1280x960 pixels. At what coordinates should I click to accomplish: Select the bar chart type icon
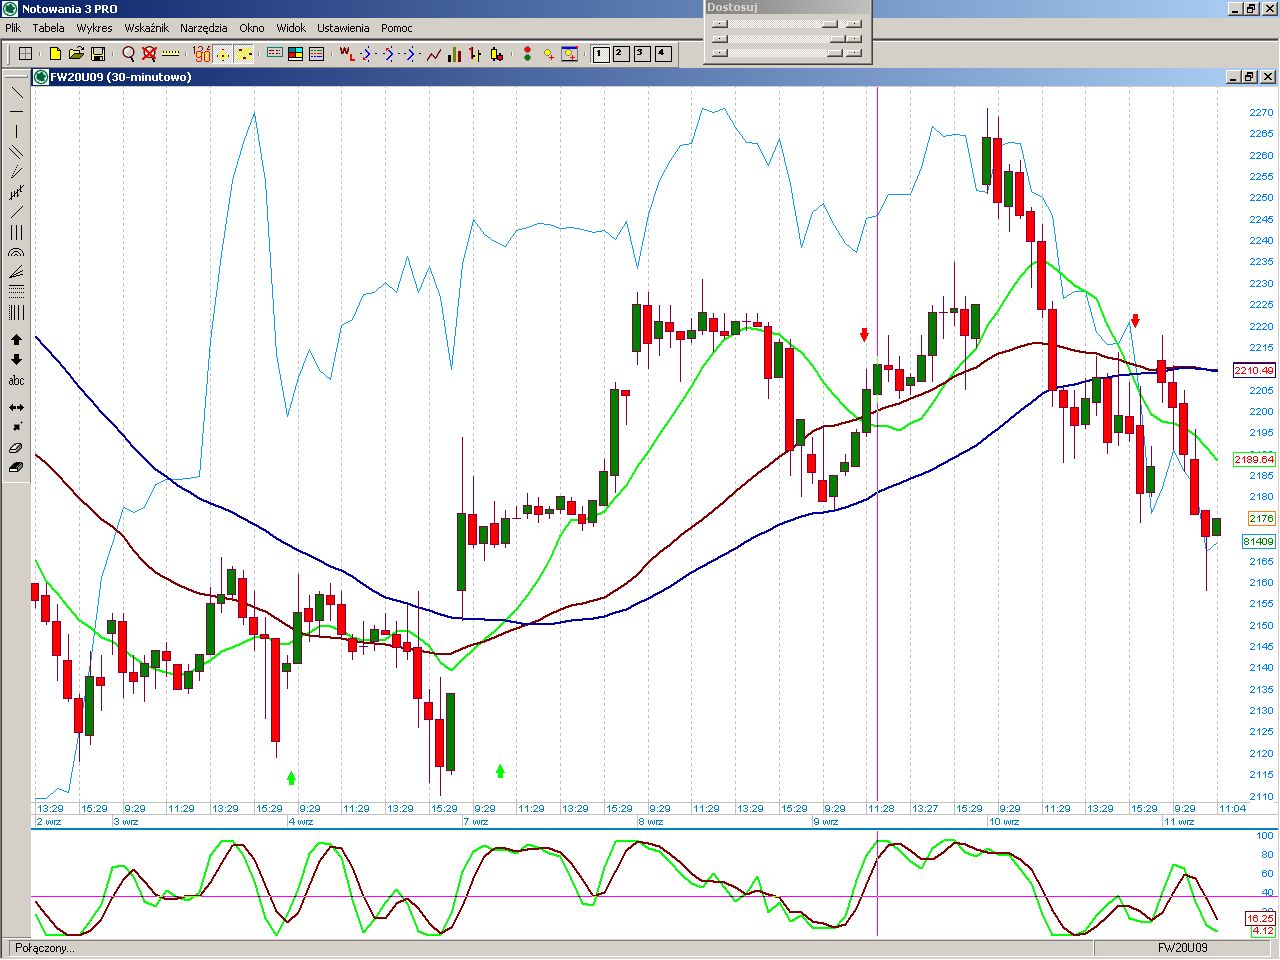pyautogui.click(x=454, y=53)
